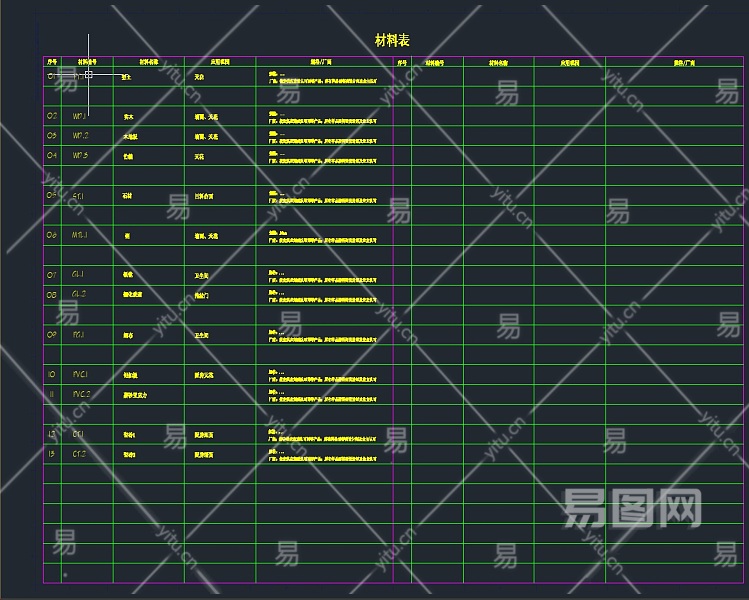Select the GL.2 material code text
This screenshot has width=749, height=600.
pyautogui.click(x=79, y=294)
